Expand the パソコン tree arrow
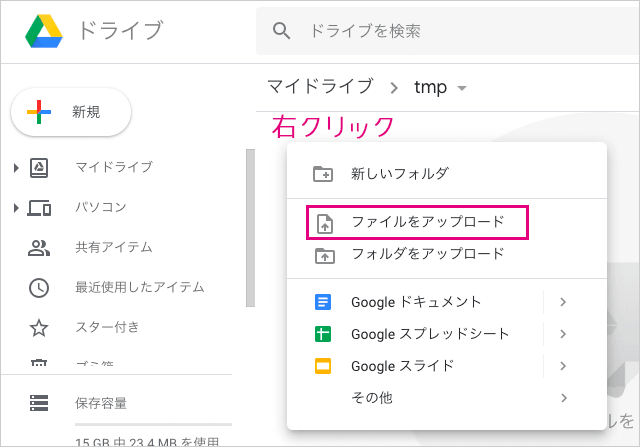 pos(16,208)
